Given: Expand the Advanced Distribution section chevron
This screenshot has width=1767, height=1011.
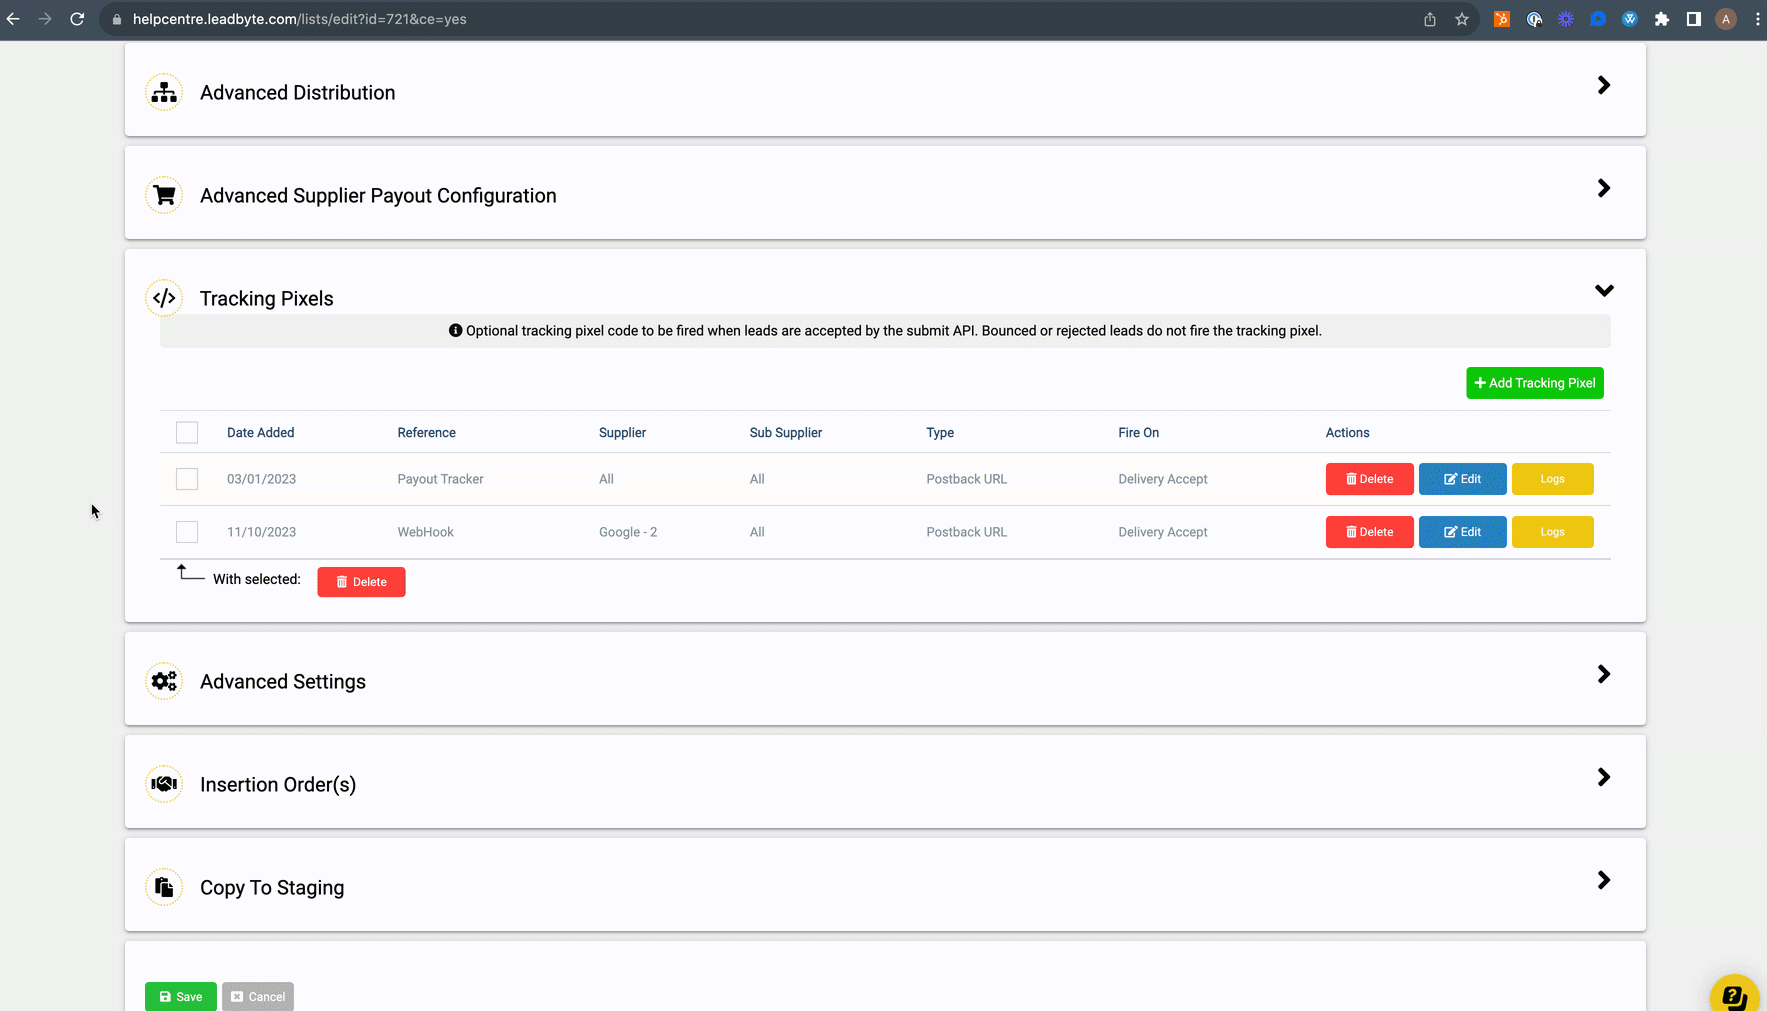Looking at the screenshot, I should (1604, 85).
